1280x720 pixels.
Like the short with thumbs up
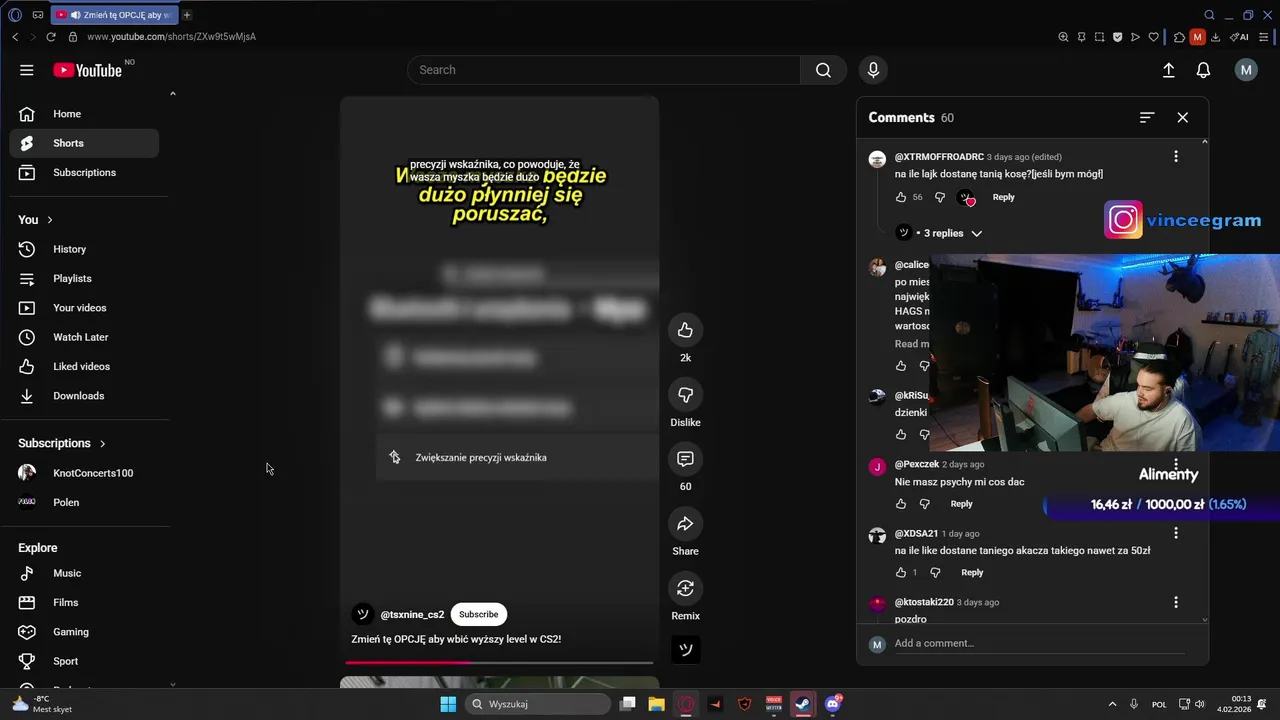(x=685, y=330)
